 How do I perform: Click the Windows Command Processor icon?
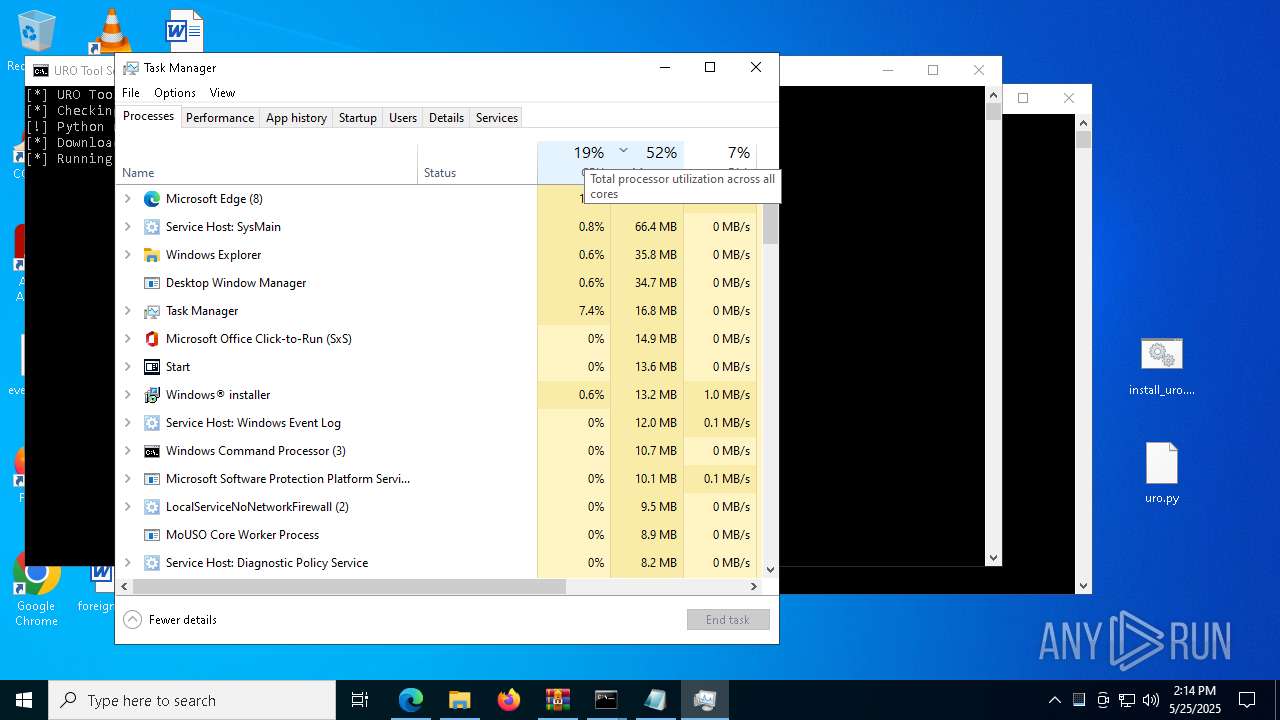(x=152, y=451)
